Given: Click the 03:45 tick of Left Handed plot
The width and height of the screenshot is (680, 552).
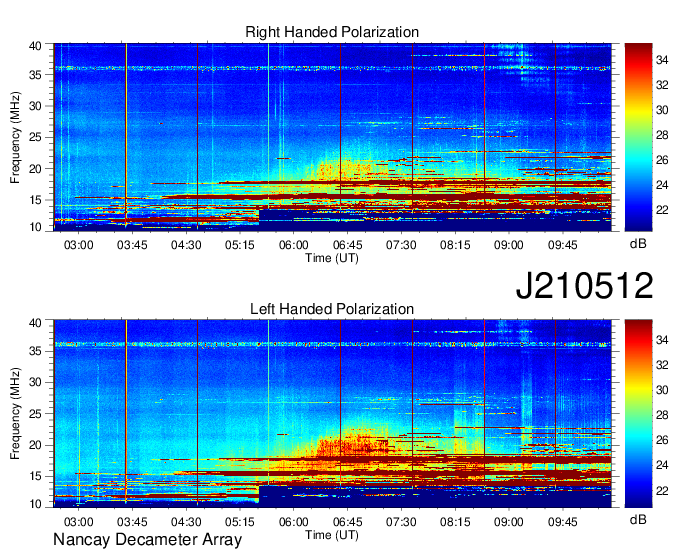Looking at the screenshot, I should [132, 522].
